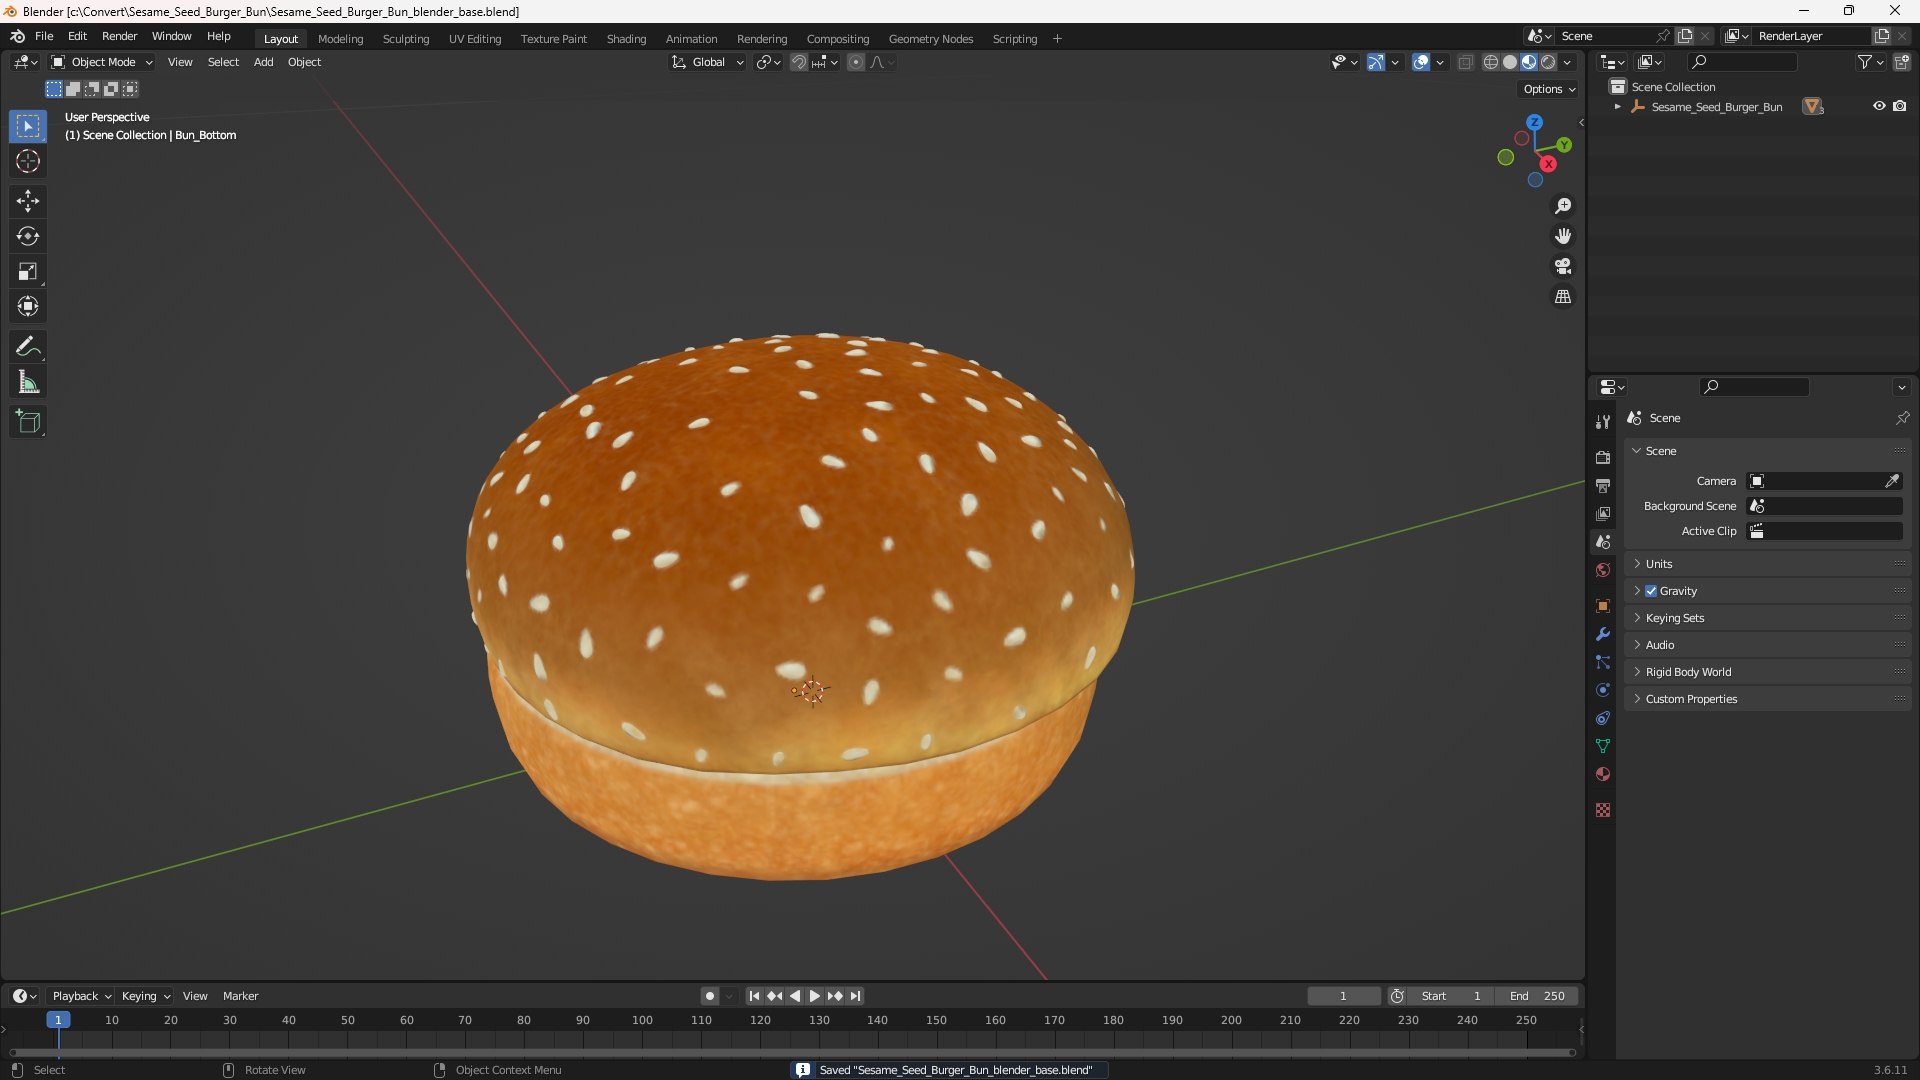
Task: Select the Cursor tool in toolbar
Action: point(28,162)
